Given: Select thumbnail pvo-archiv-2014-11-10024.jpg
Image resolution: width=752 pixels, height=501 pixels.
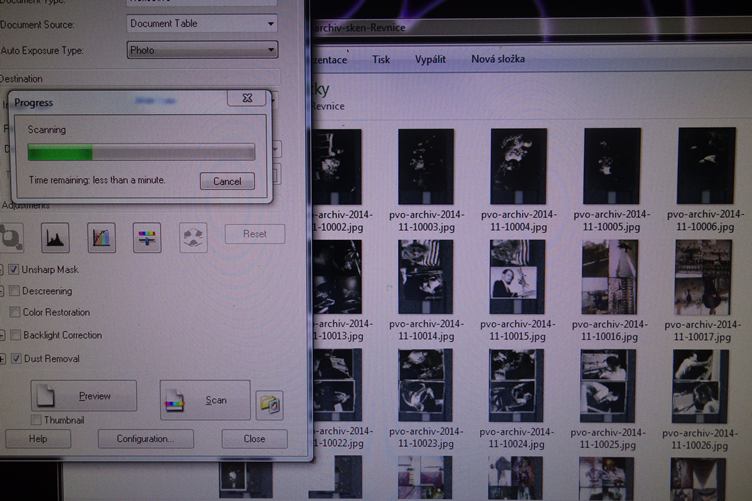Looking at the screenshot, I should tap(517, 385).
